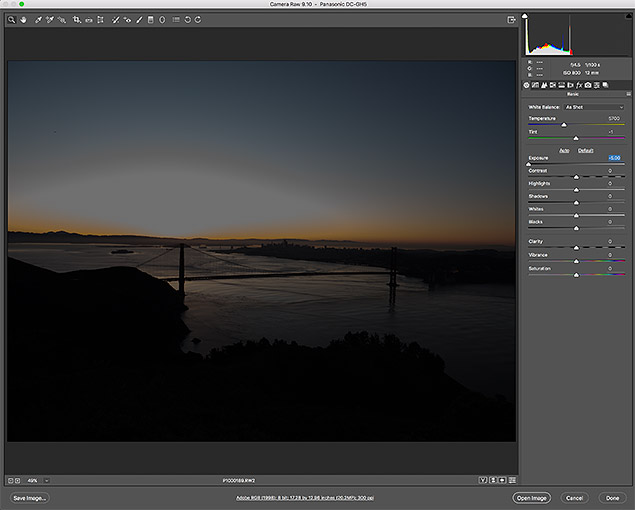Switch to the Tone Curve tab

(x=536, y=85)
